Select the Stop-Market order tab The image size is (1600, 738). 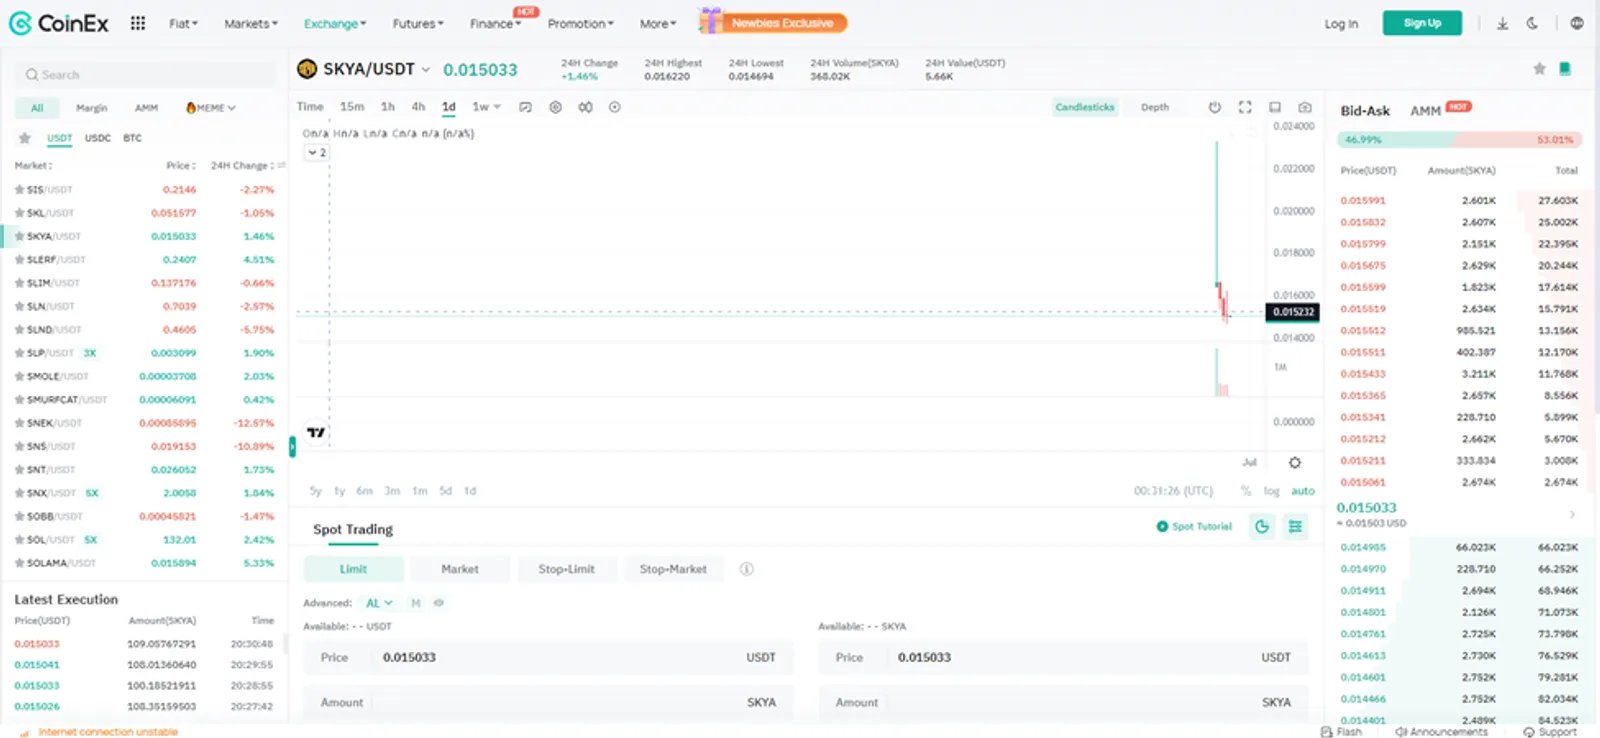673,569
